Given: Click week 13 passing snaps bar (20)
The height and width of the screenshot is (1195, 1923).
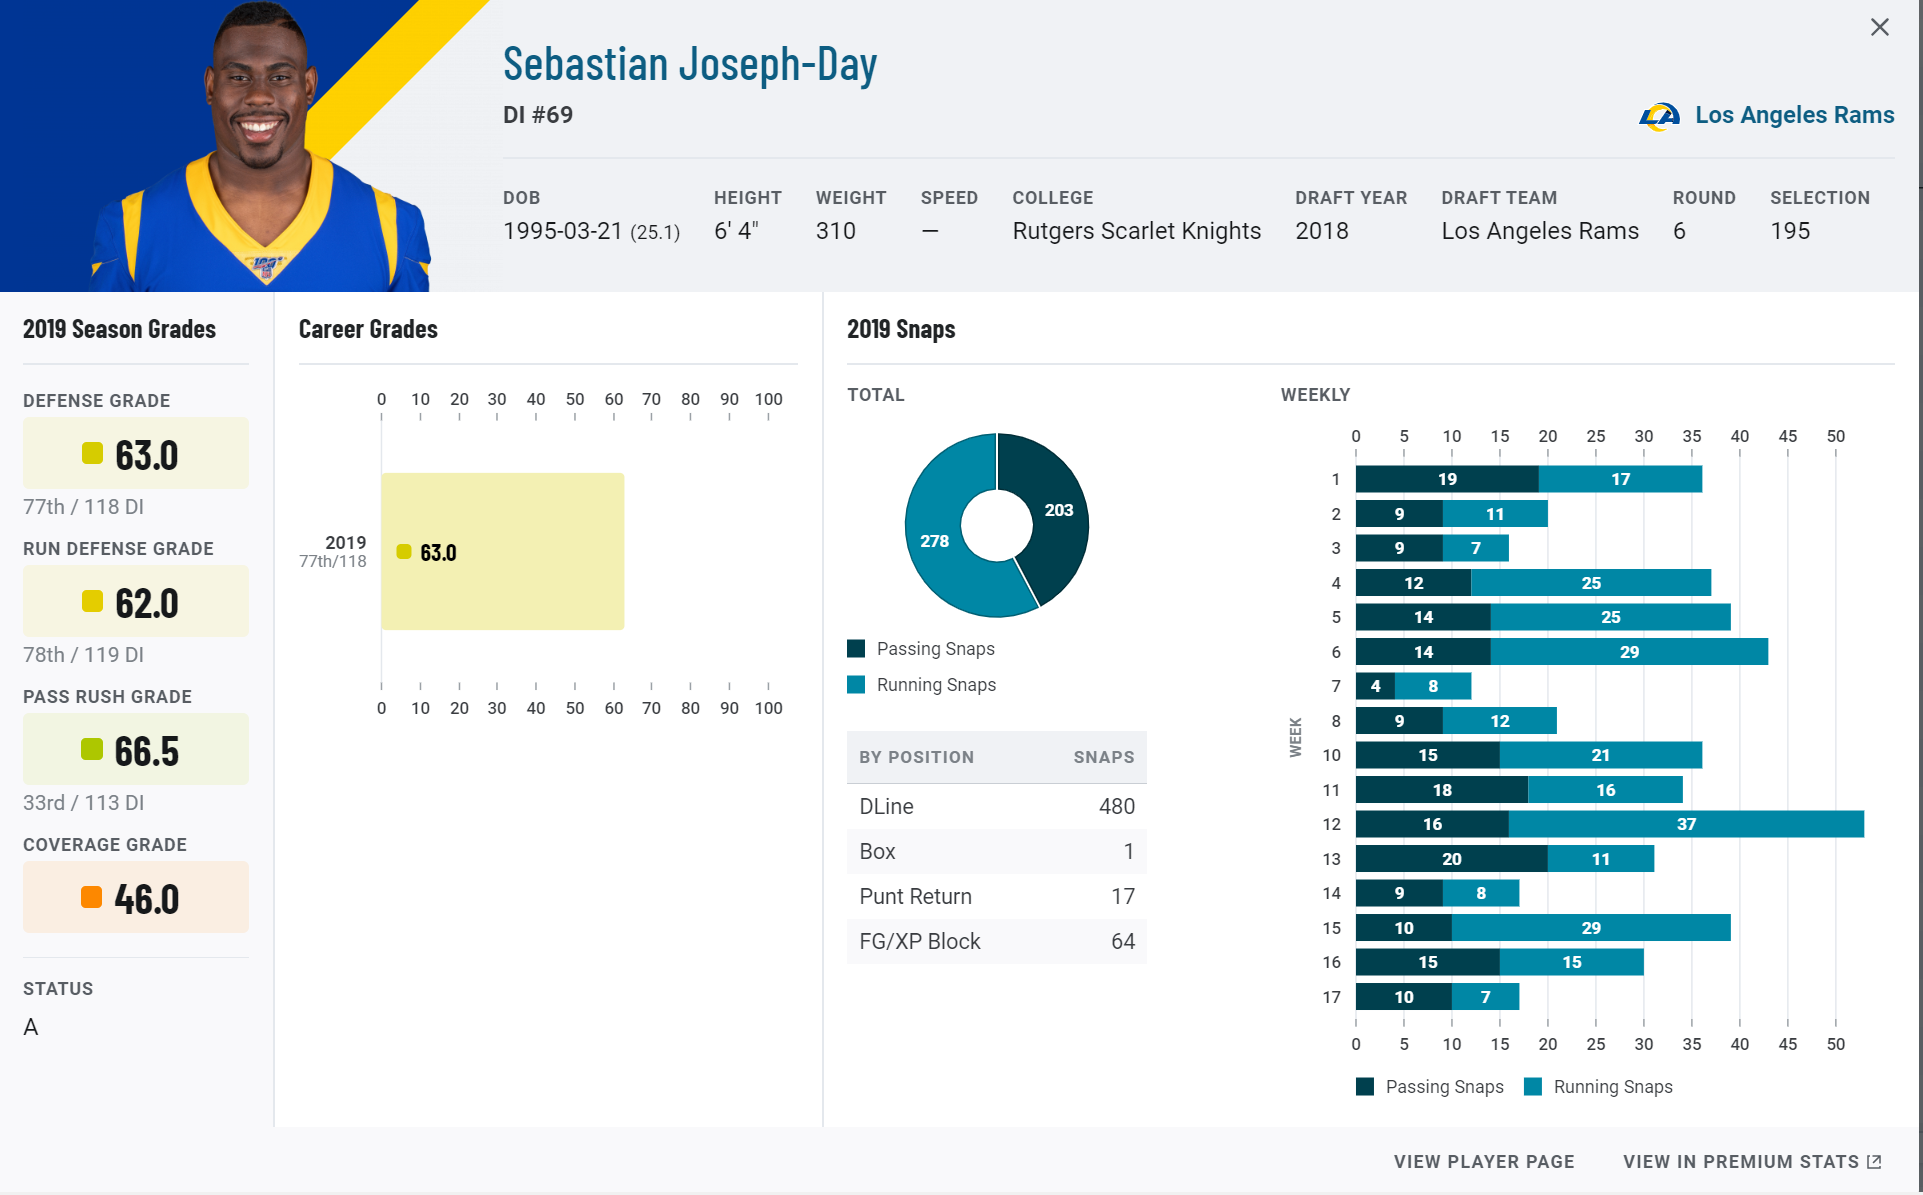Looking at the screenshot, I should tap(1451, 859).
